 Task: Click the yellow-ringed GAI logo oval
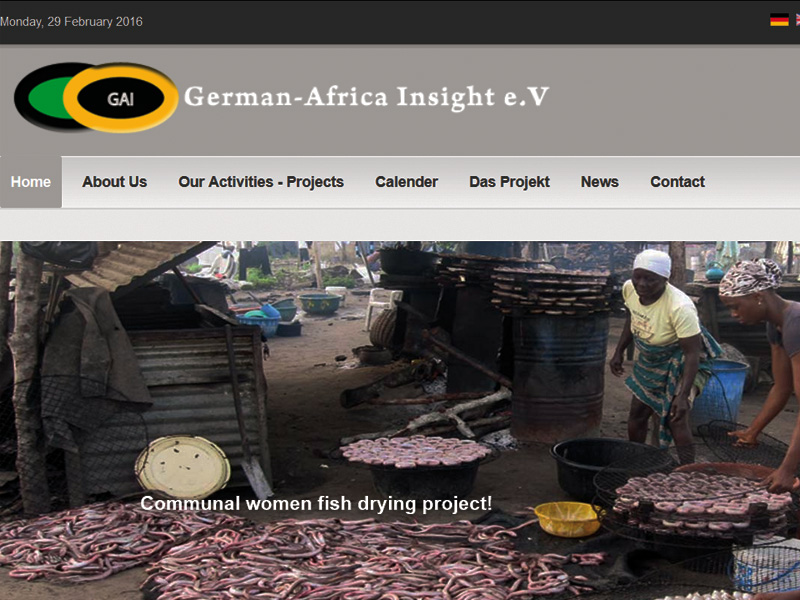121,98
